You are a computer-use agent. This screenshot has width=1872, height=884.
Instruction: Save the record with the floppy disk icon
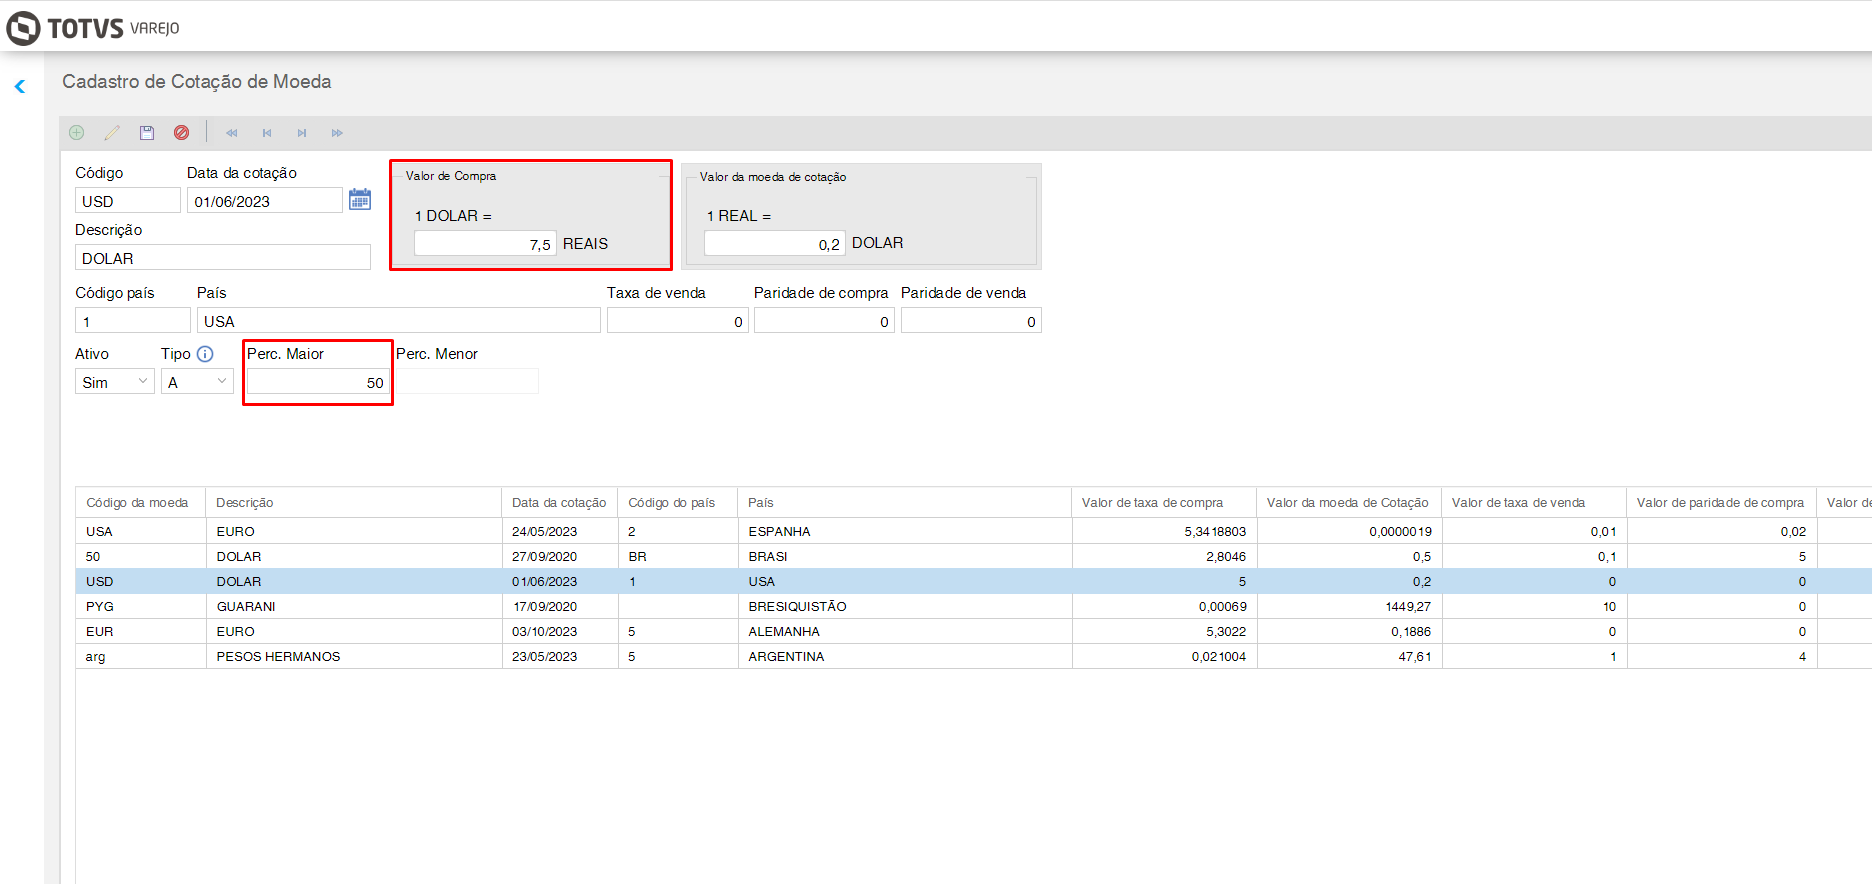(x=147, y=132)
